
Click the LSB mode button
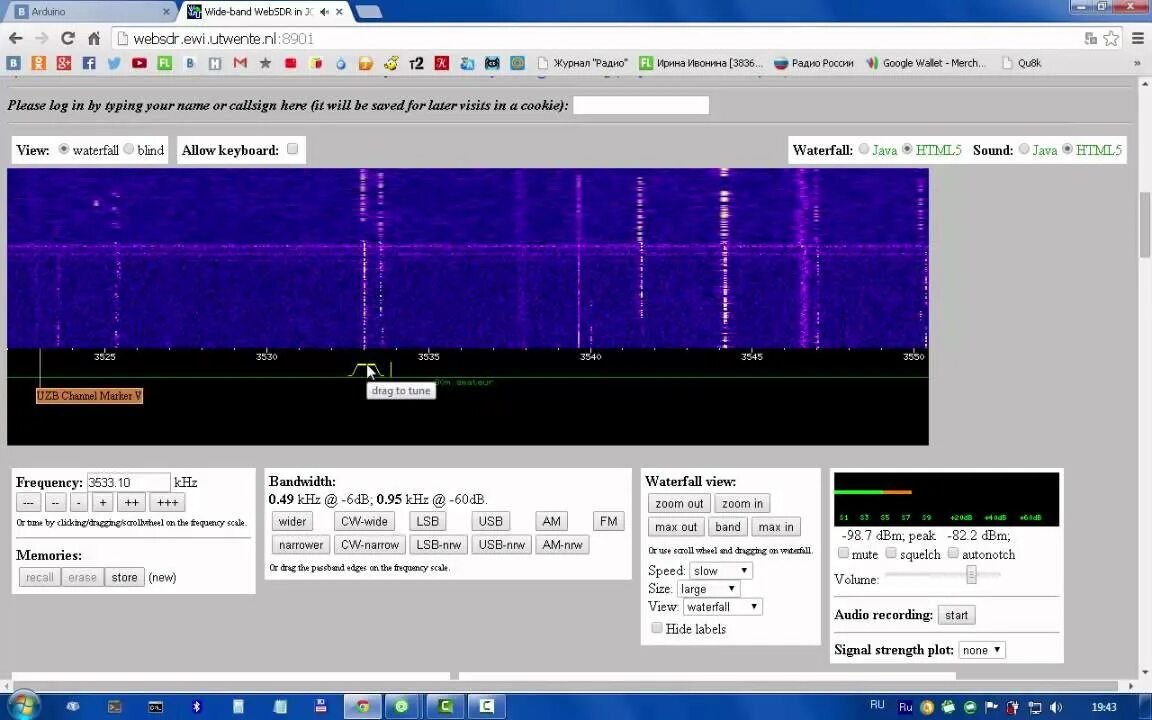click(427, 521)
